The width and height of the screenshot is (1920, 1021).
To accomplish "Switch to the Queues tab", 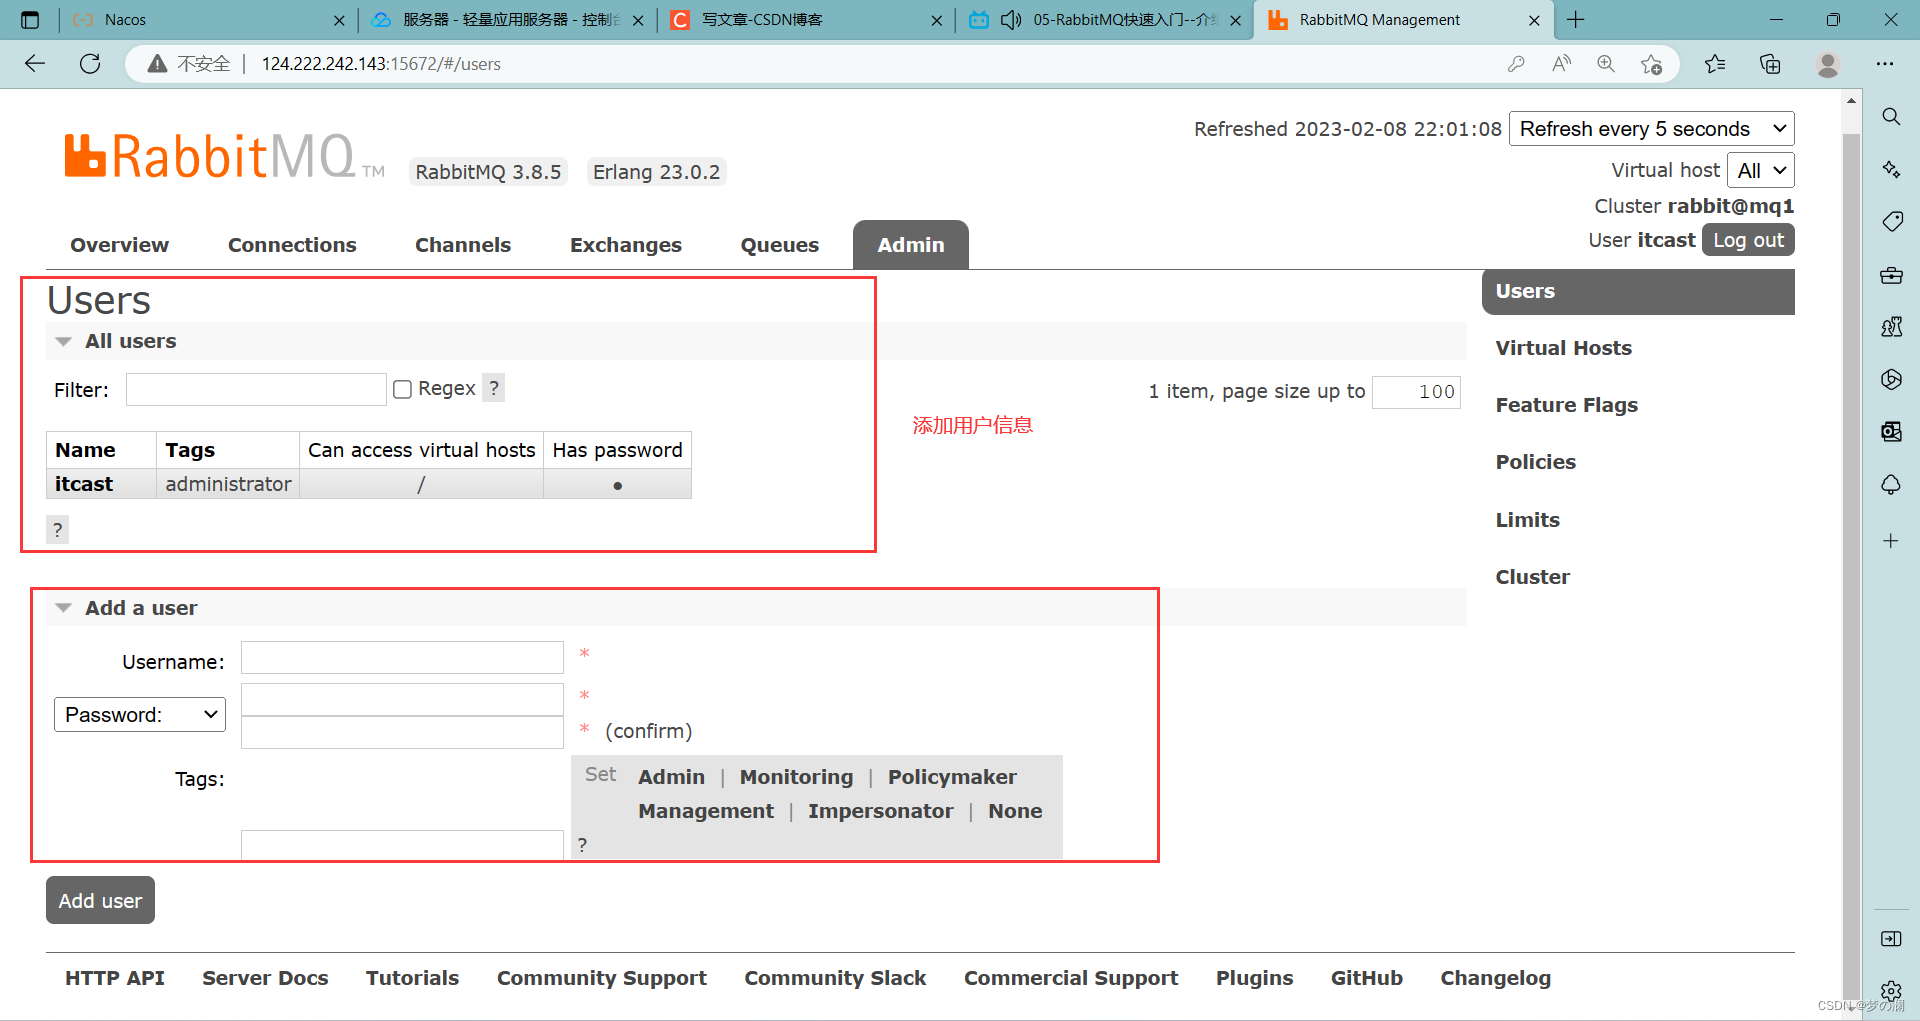I will [x=780, y=245].
